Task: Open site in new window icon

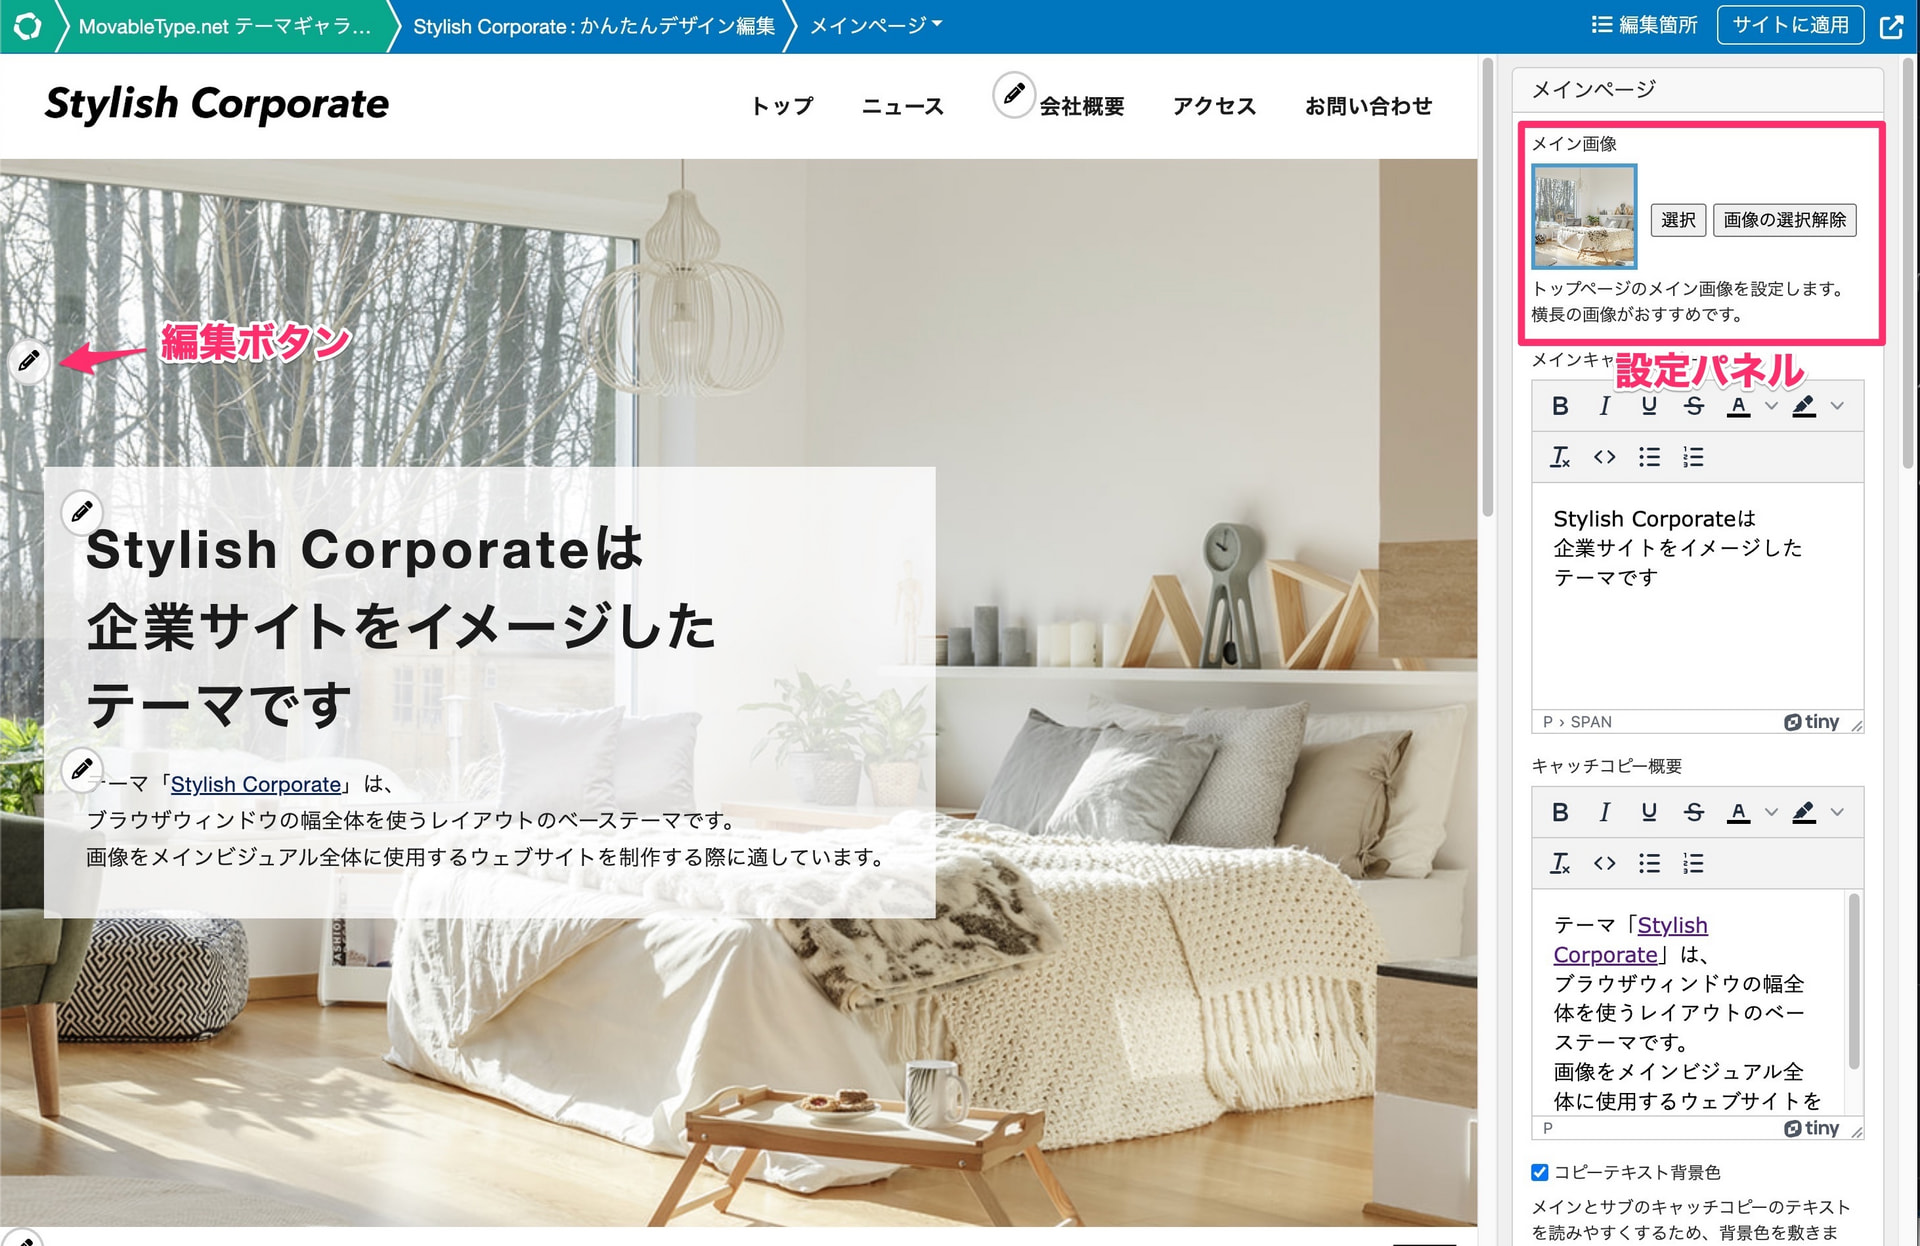Action: [1891, 26]
